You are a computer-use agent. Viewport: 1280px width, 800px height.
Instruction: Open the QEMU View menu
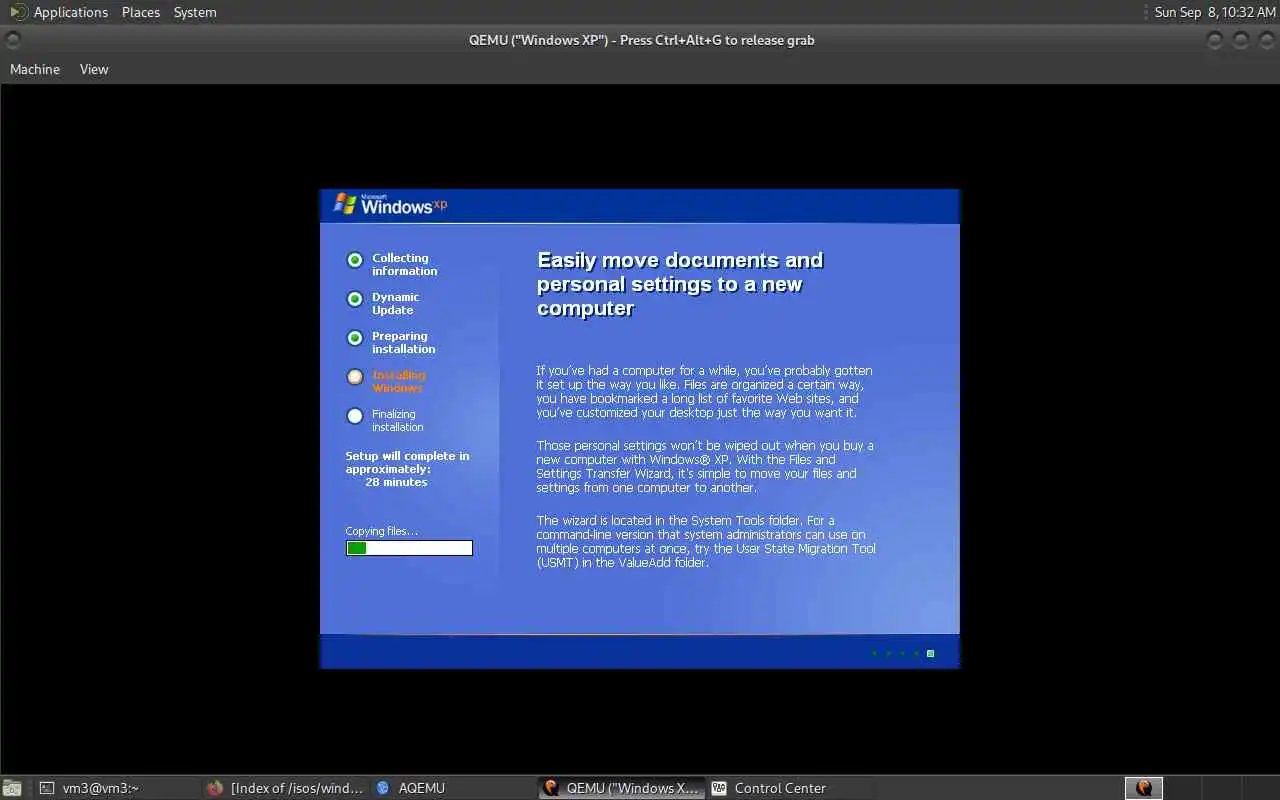[94, 69]
